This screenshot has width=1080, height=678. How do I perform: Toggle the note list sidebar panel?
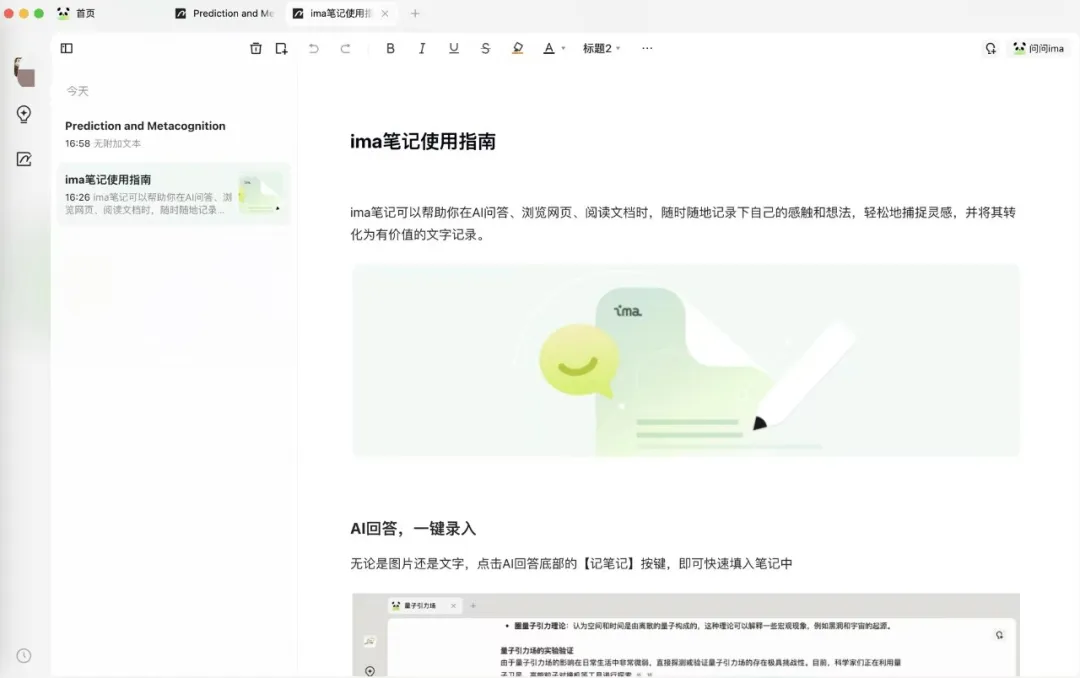(x=67, y=48)
